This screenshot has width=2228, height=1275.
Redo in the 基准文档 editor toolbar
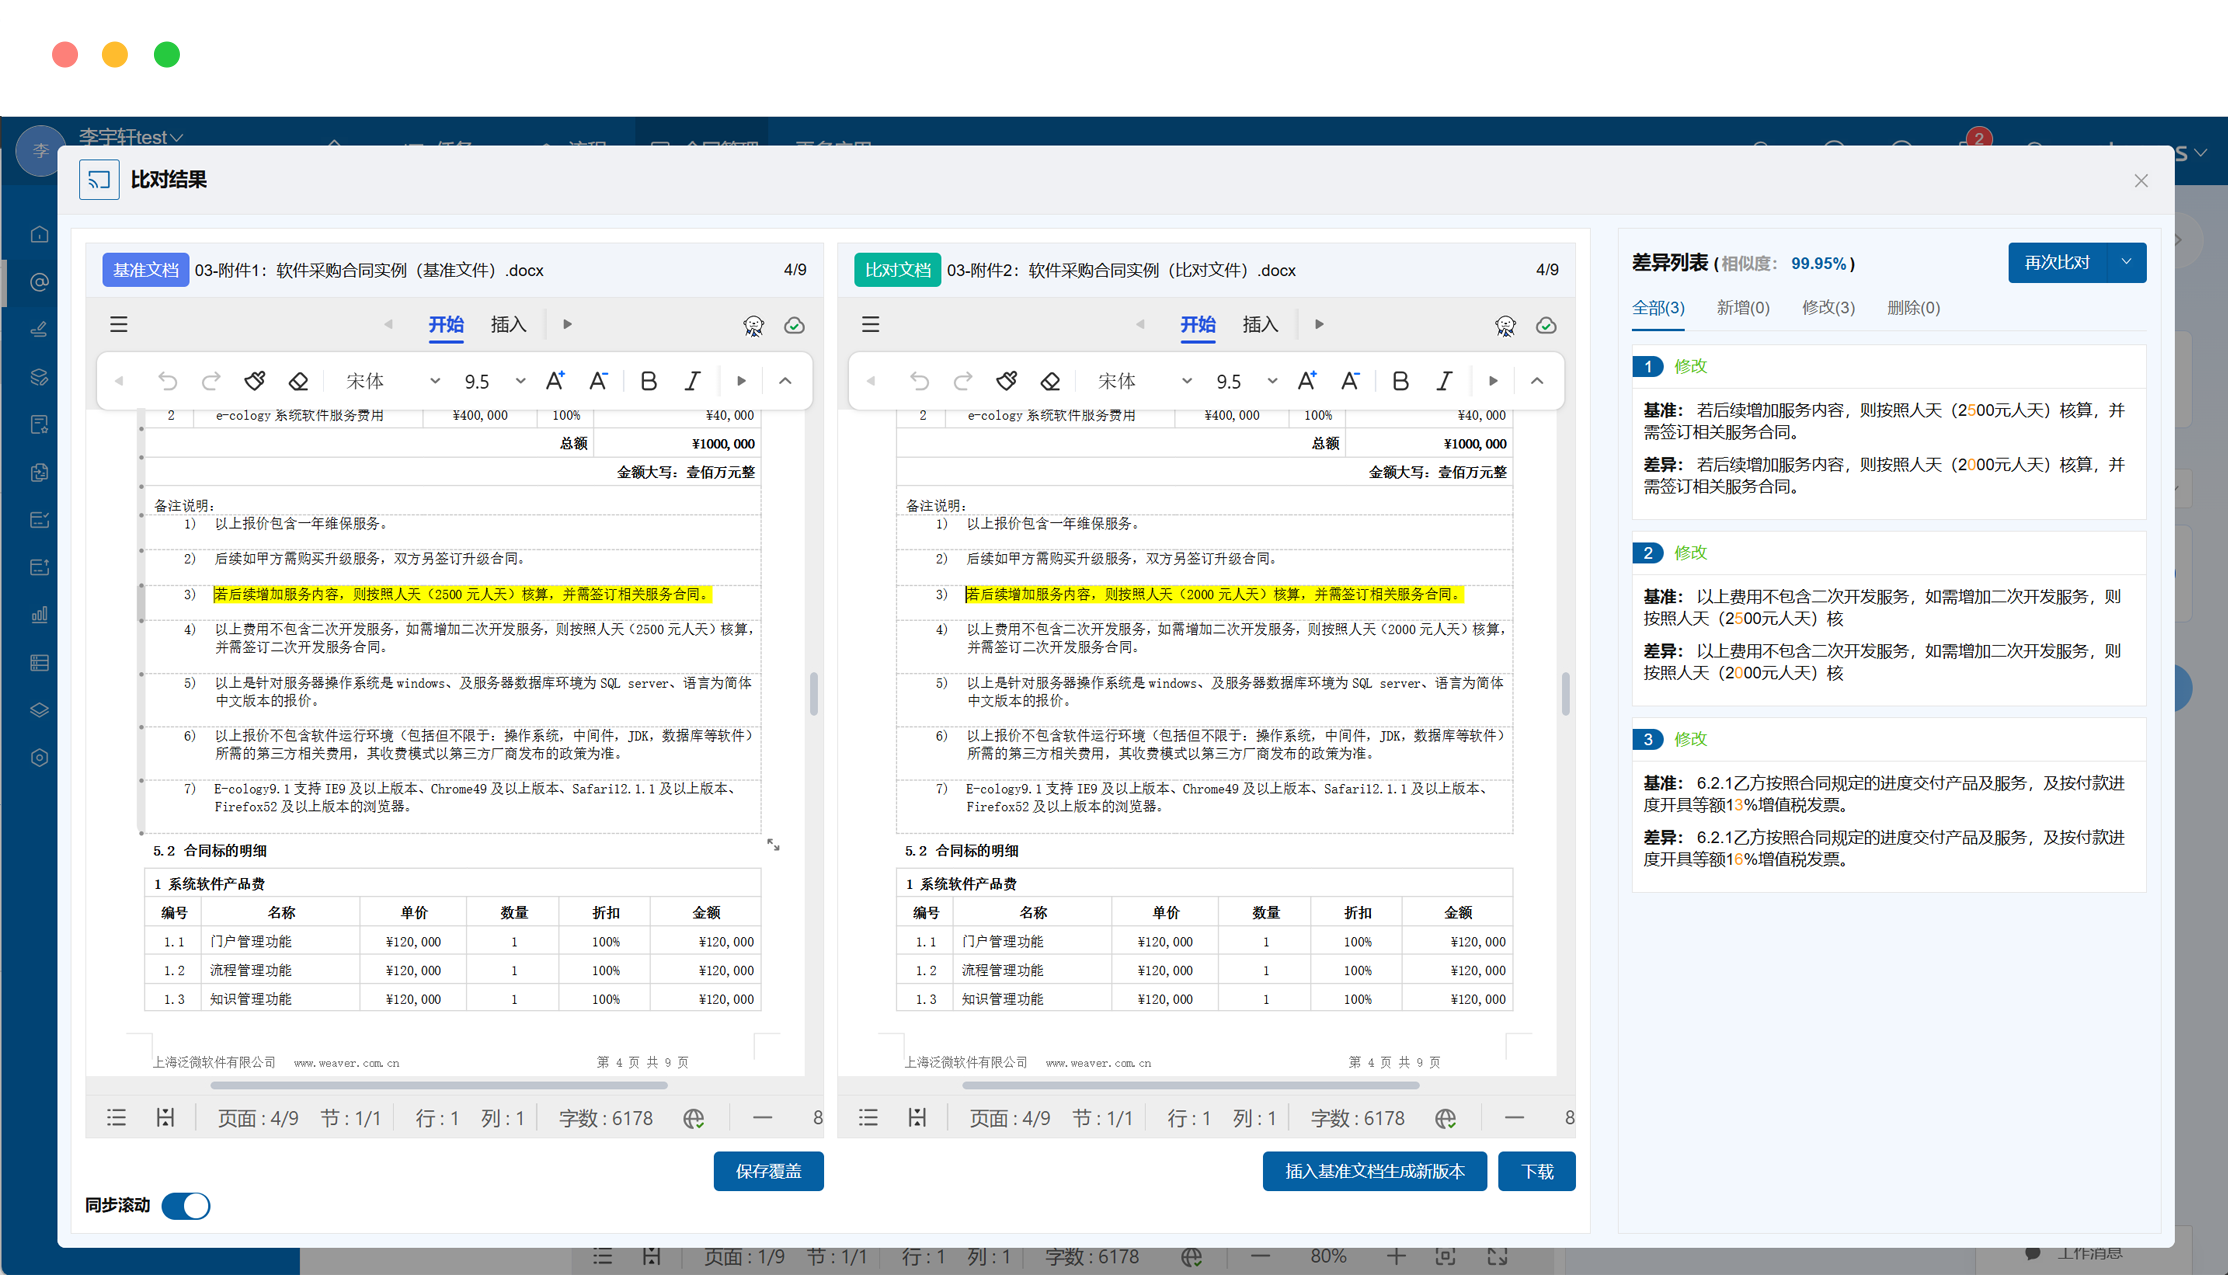click(211, 381)
